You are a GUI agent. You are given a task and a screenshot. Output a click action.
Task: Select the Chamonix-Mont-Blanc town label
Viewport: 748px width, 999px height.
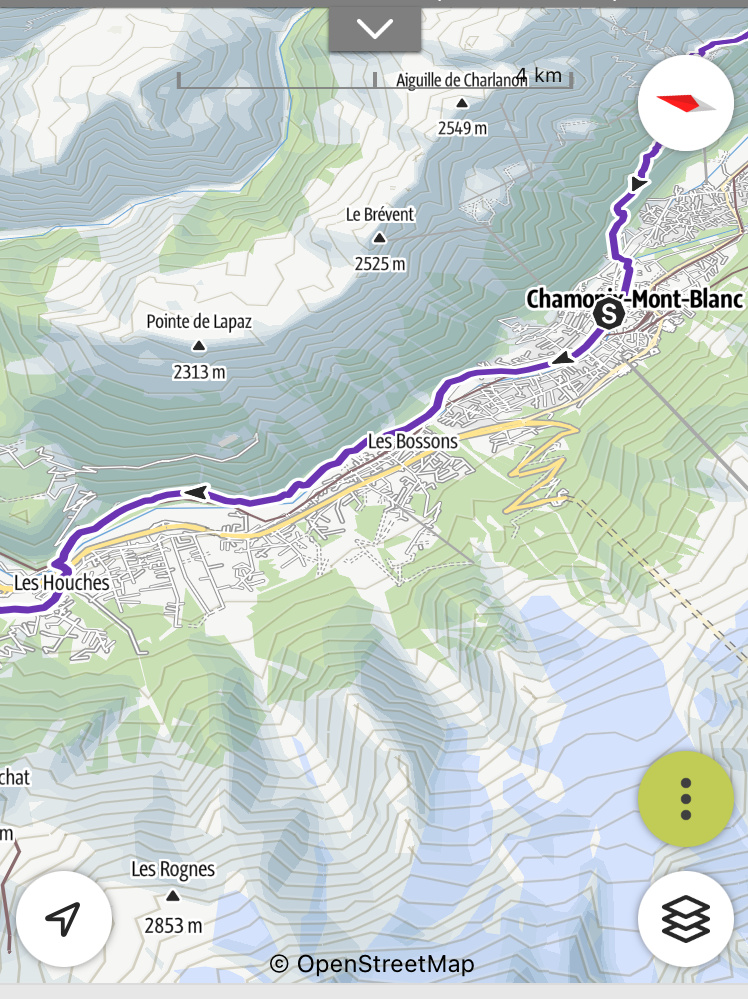(x=635, y=299)
